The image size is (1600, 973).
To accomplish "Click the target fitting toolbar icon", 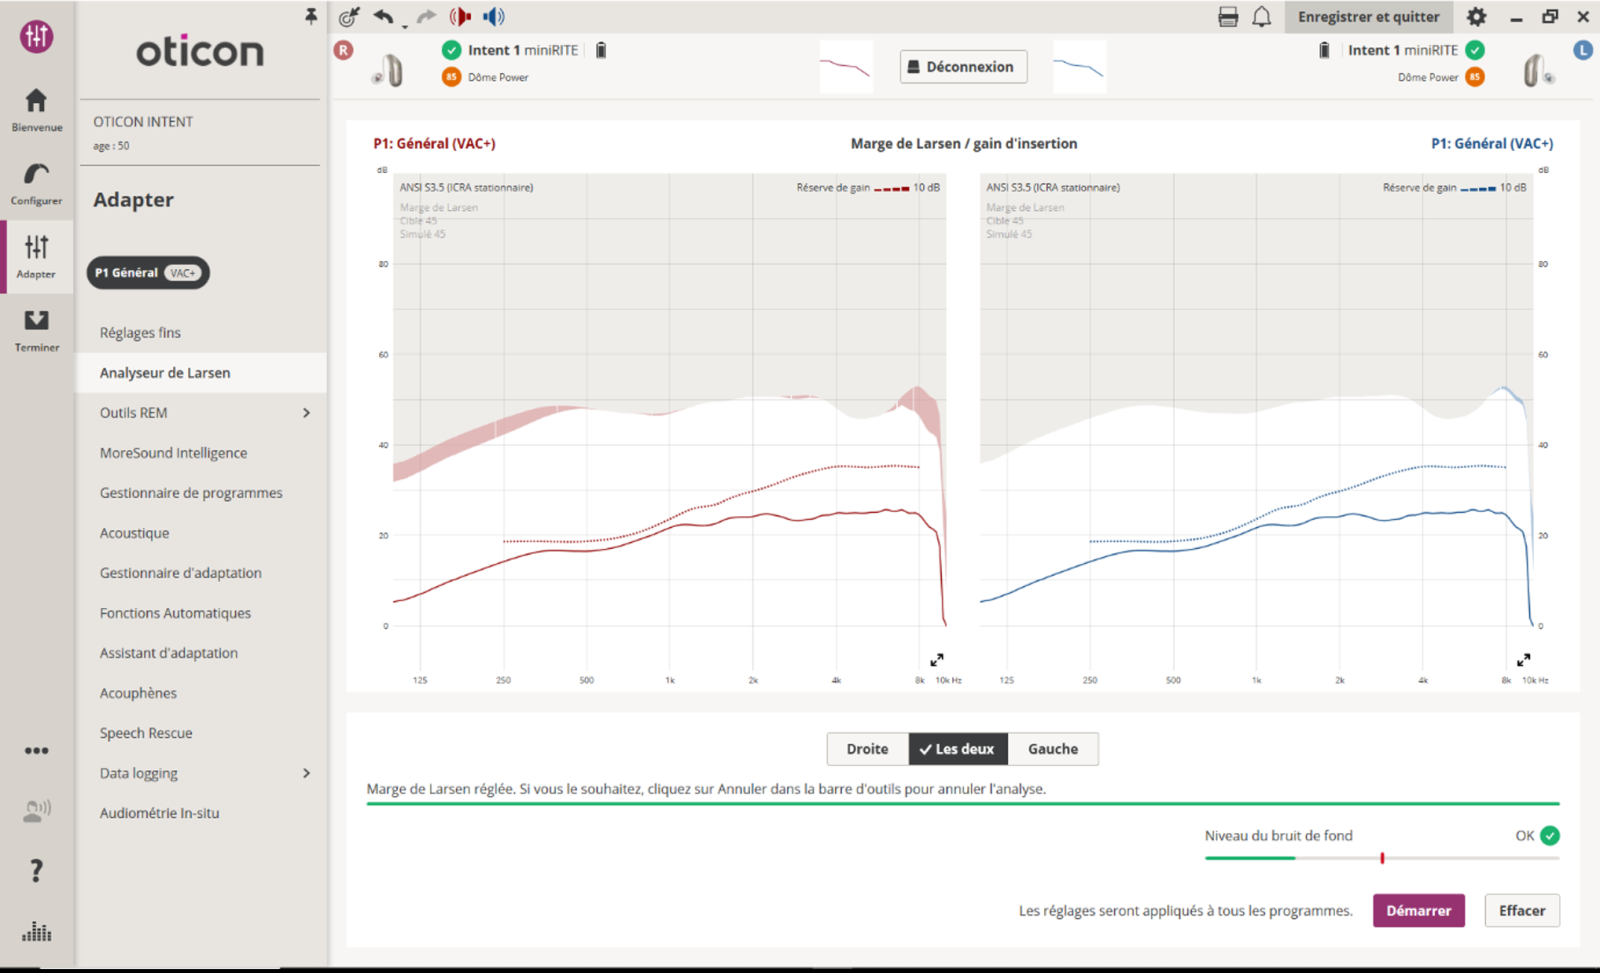I will click(x=348, y=16).
